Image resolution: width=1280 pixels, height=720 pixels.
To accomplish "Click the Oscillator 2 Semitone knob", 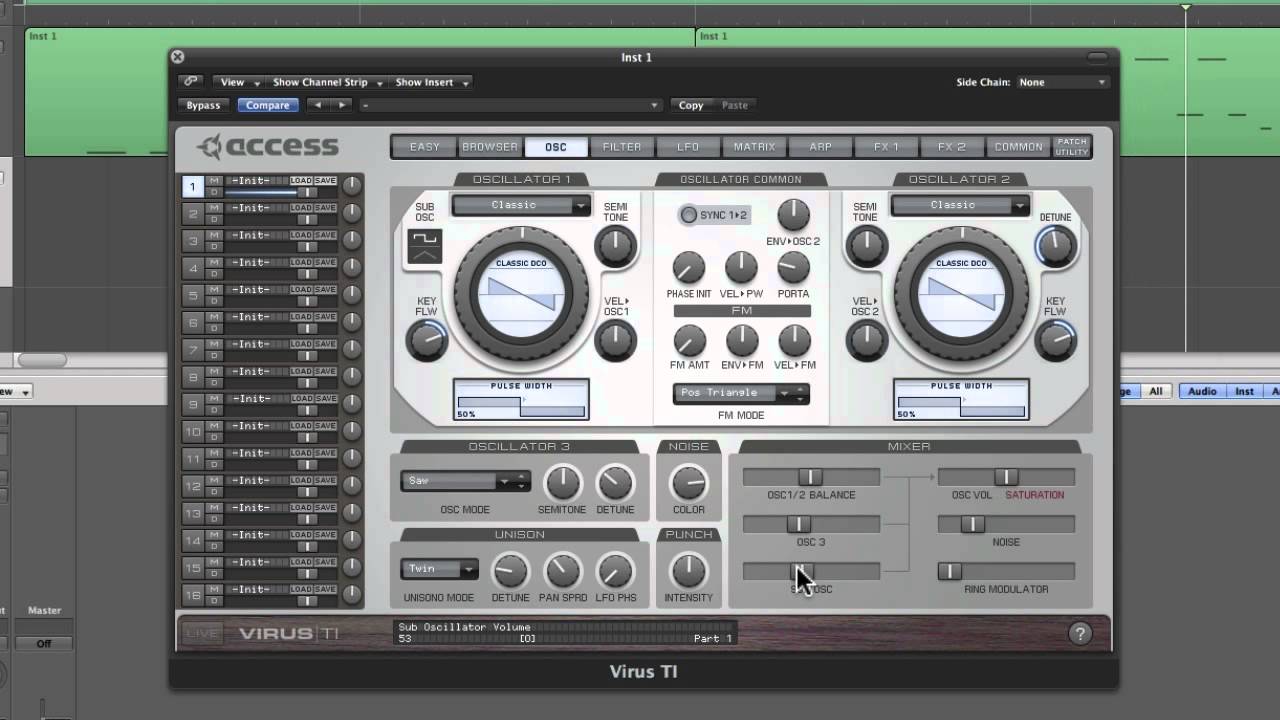I will click(865, 246).
